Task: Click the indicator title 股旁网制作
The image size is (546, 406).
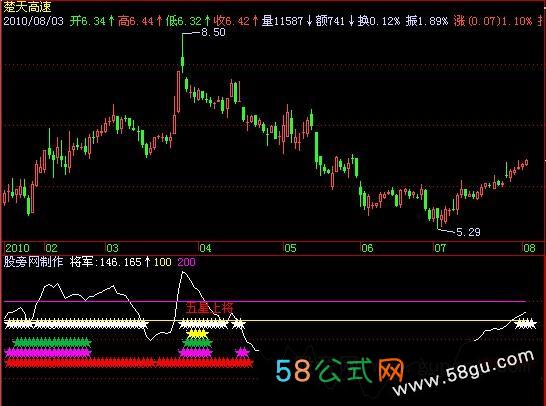Action: click(x=33, y=262)
